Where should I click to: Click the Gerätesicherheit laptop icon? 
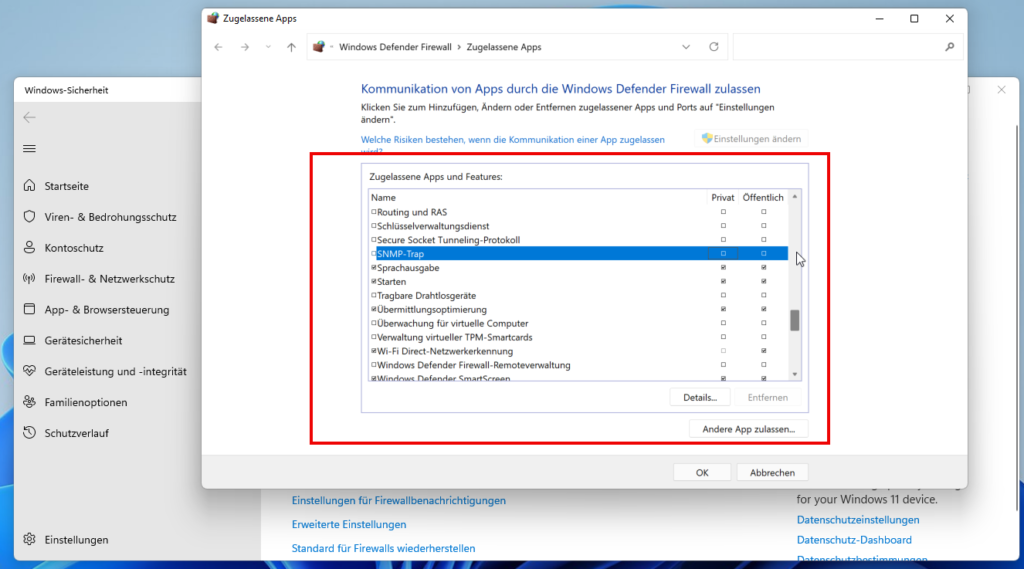(29, 340)
